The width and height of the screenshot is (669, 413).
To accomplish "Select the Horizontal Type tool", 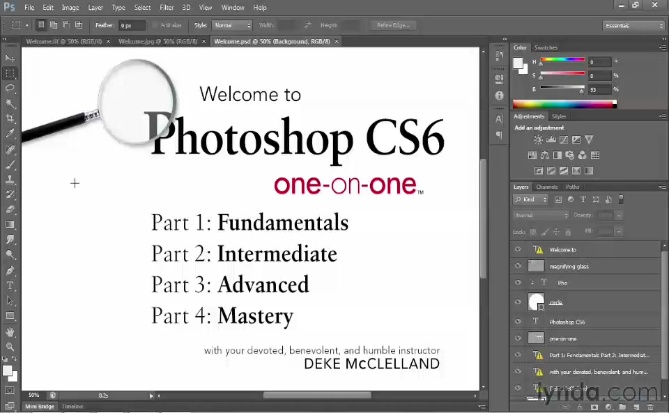I will (x=10, y=285).
